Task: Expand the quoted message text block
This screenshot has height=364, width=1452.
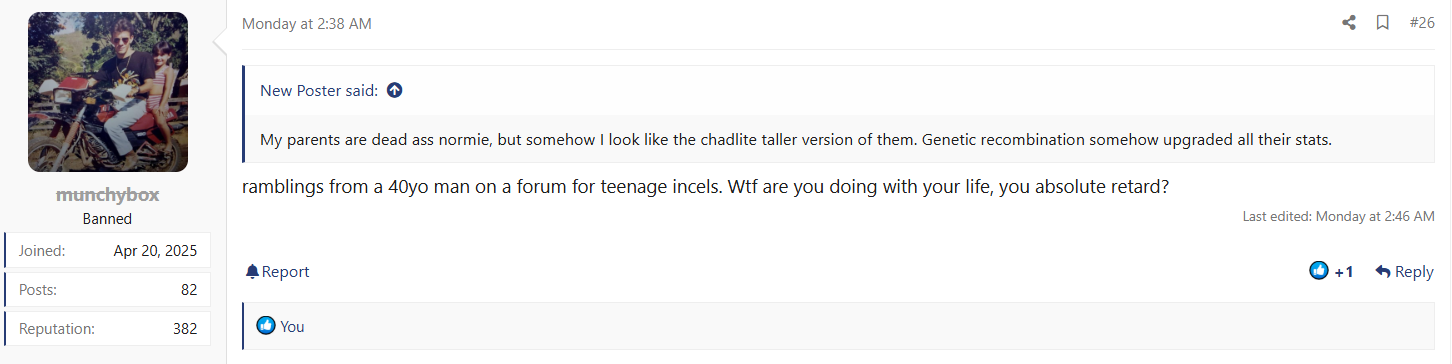Action: coord(796,139)
